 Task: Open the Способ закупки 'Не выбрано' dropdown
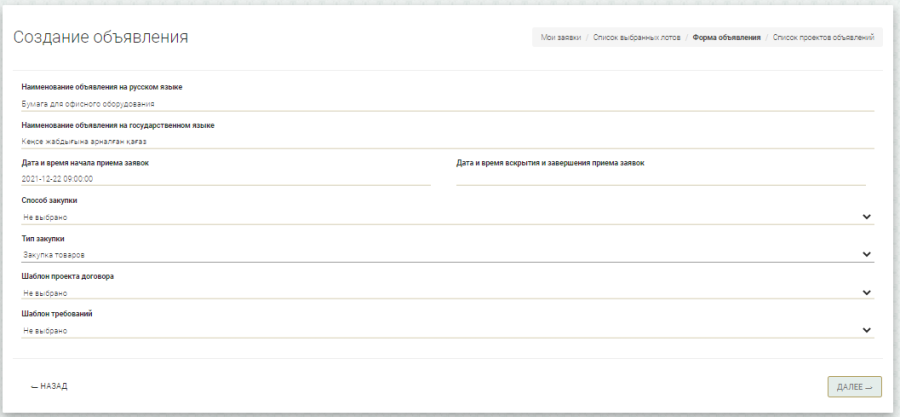click(440, 217)
